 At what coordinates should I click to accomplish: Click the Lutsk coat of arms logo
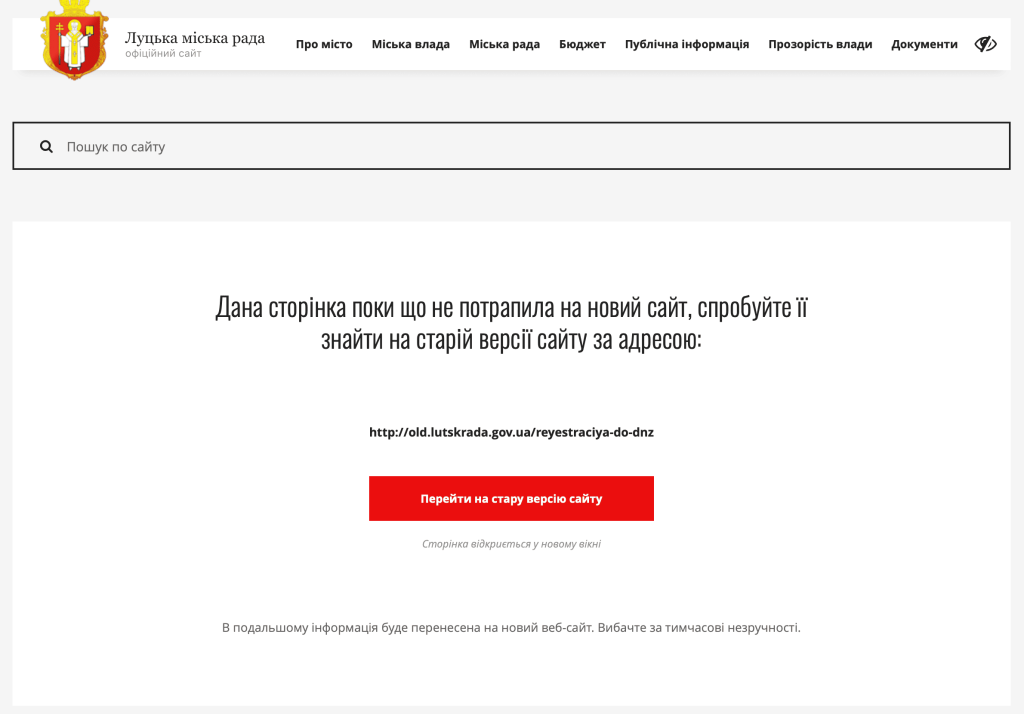74,42
